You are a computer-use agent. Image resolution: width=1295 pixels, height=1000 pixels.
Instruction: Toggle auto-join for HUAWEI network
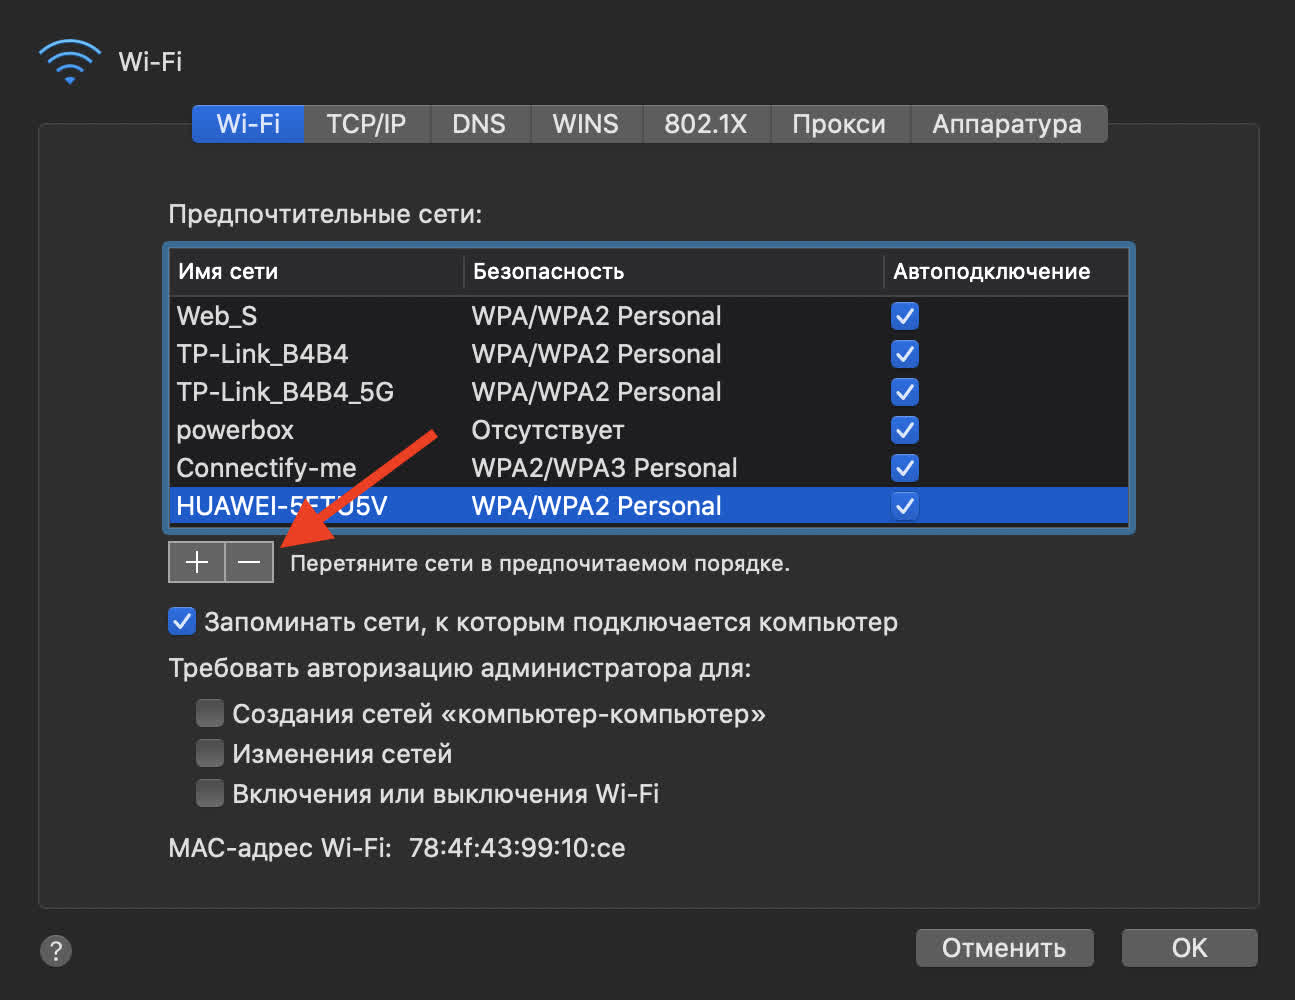point(905,506)
